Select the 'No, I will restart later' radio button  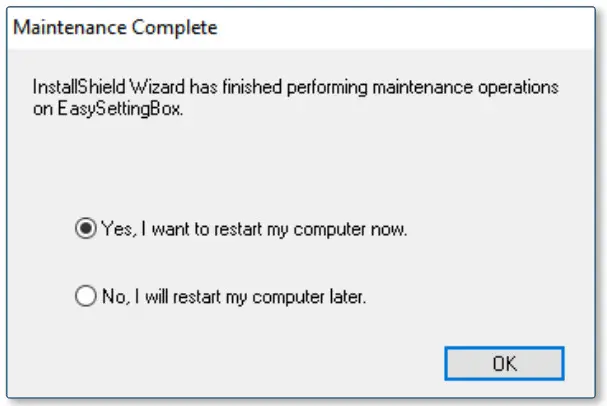[x=85, y=296]
